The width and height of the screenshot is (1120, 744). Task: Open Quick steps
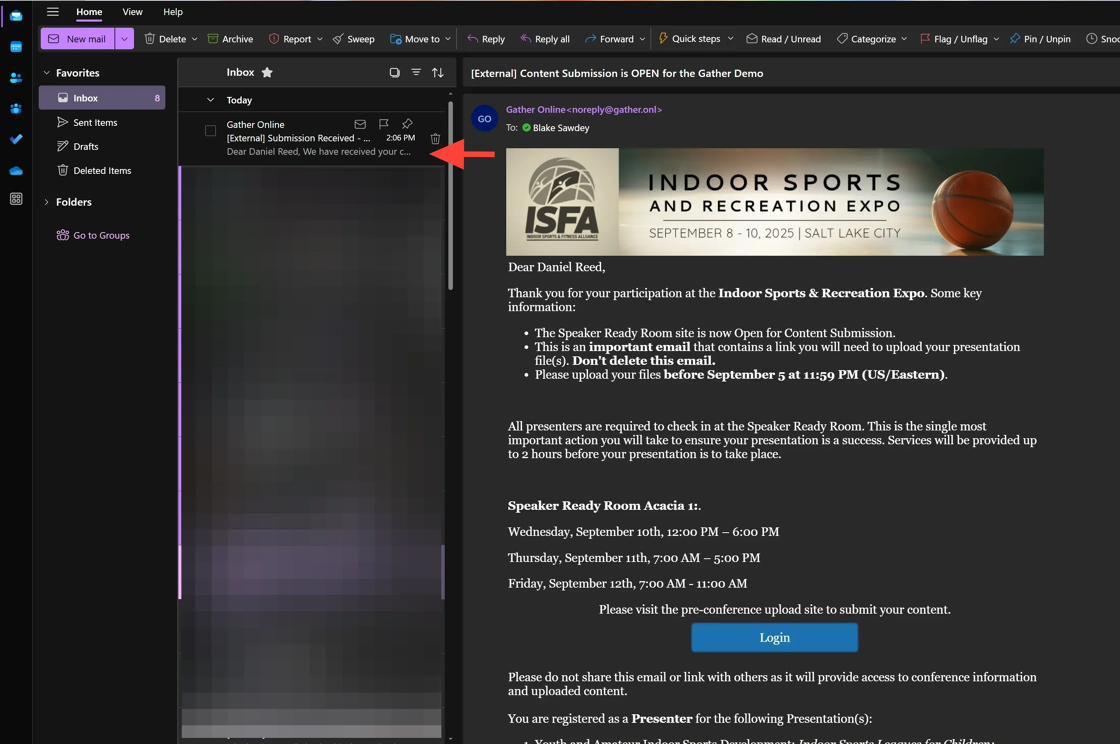point(689,39)
